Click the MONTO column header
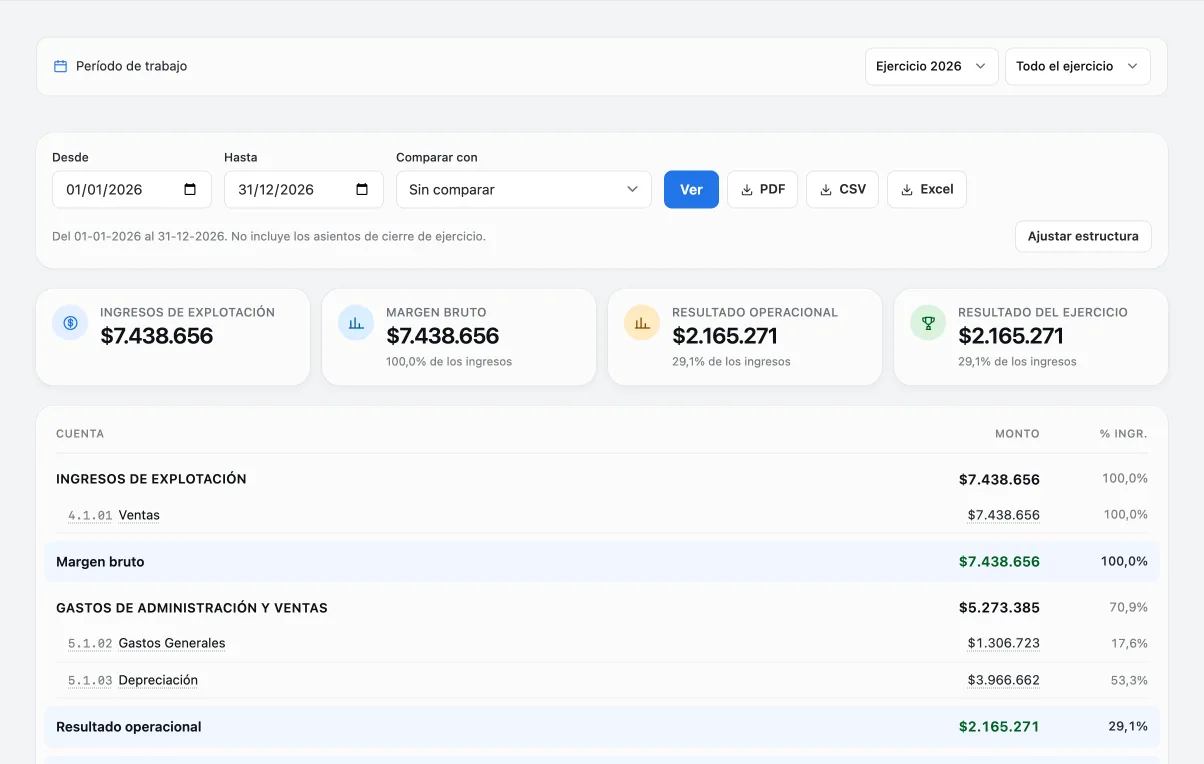This screenshot has width=1204, height=764. point(1017,434)
